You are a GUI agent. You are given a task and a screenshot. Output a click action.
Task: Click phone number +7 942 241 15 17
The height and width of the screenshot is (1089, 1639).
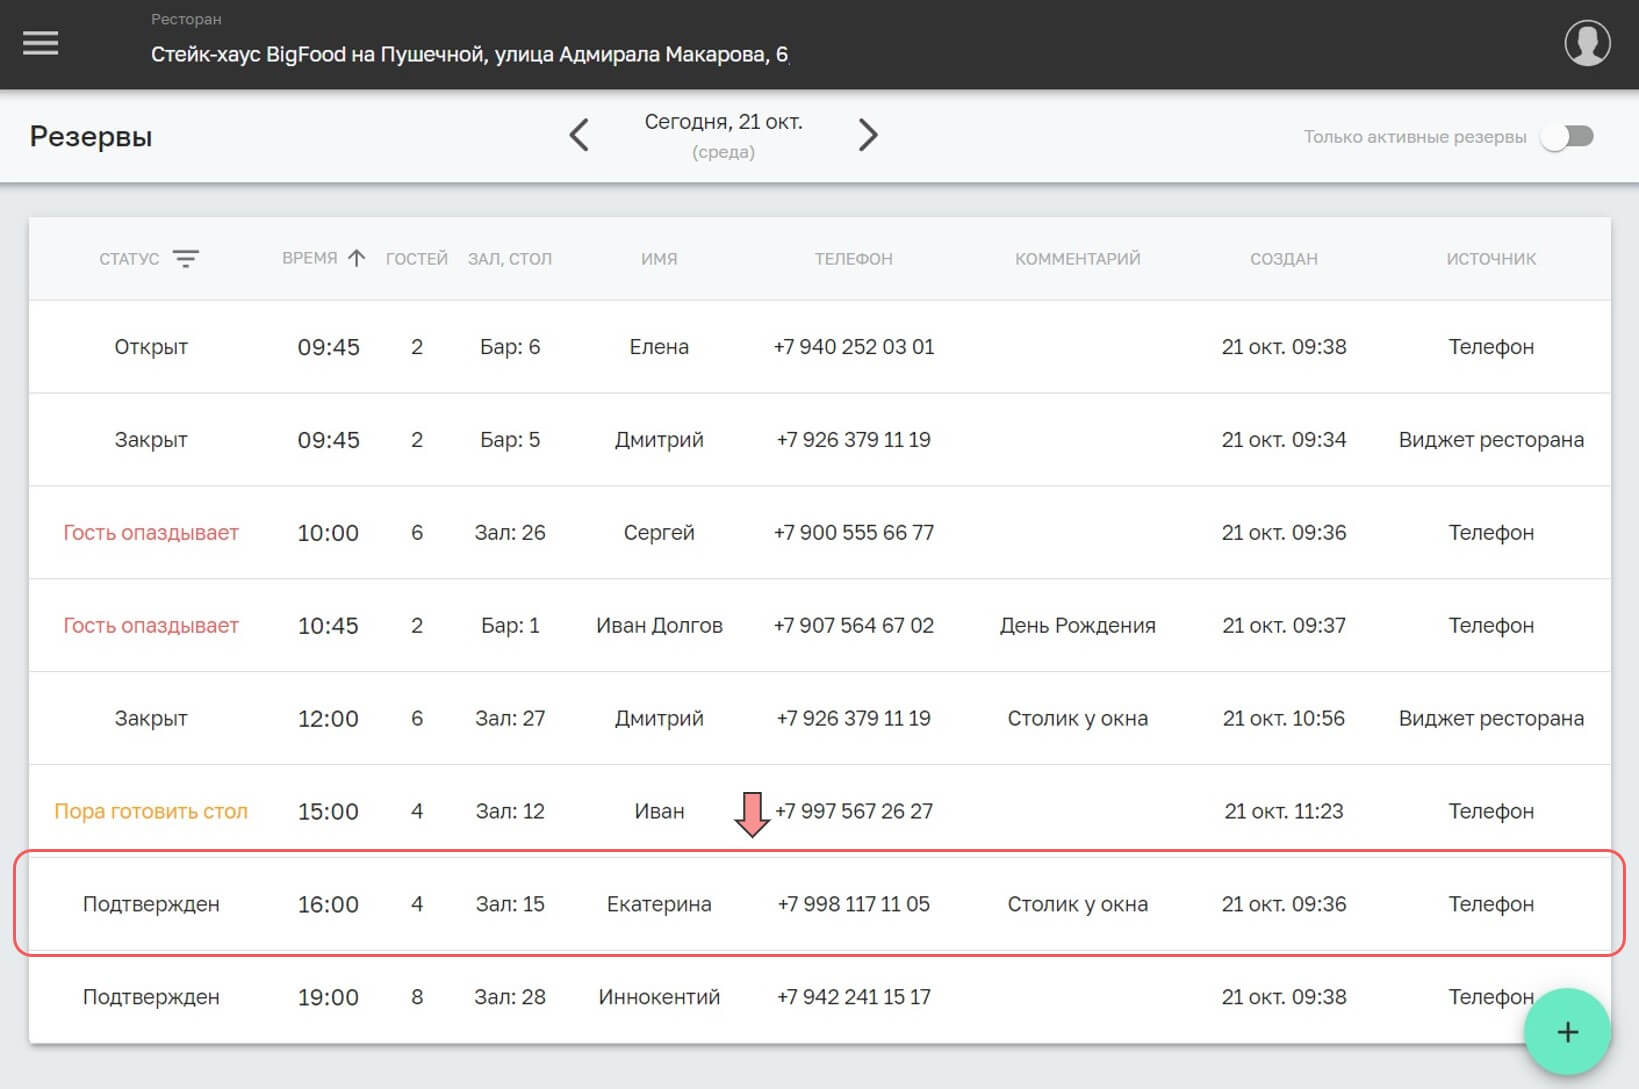click(853, 997)
